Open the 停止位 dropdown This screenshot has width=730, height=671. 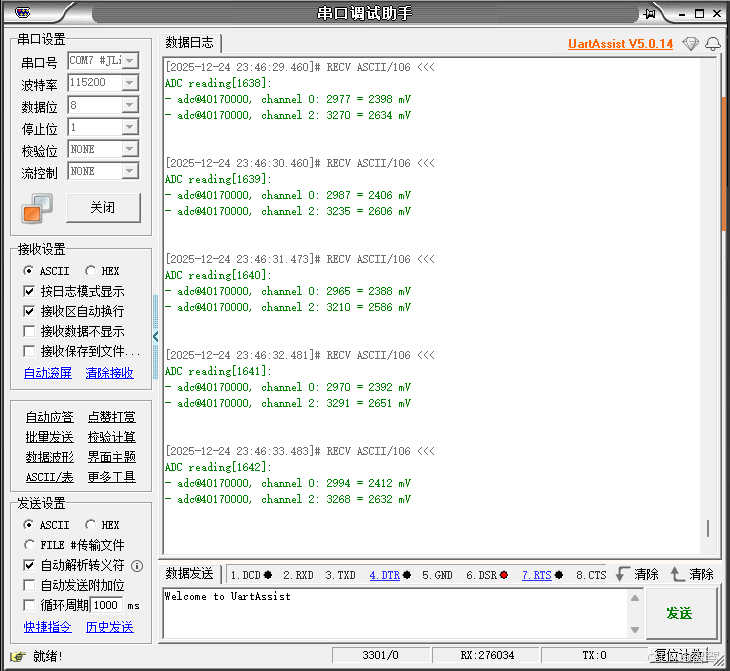pyautogui.click(x=130, y=127)
